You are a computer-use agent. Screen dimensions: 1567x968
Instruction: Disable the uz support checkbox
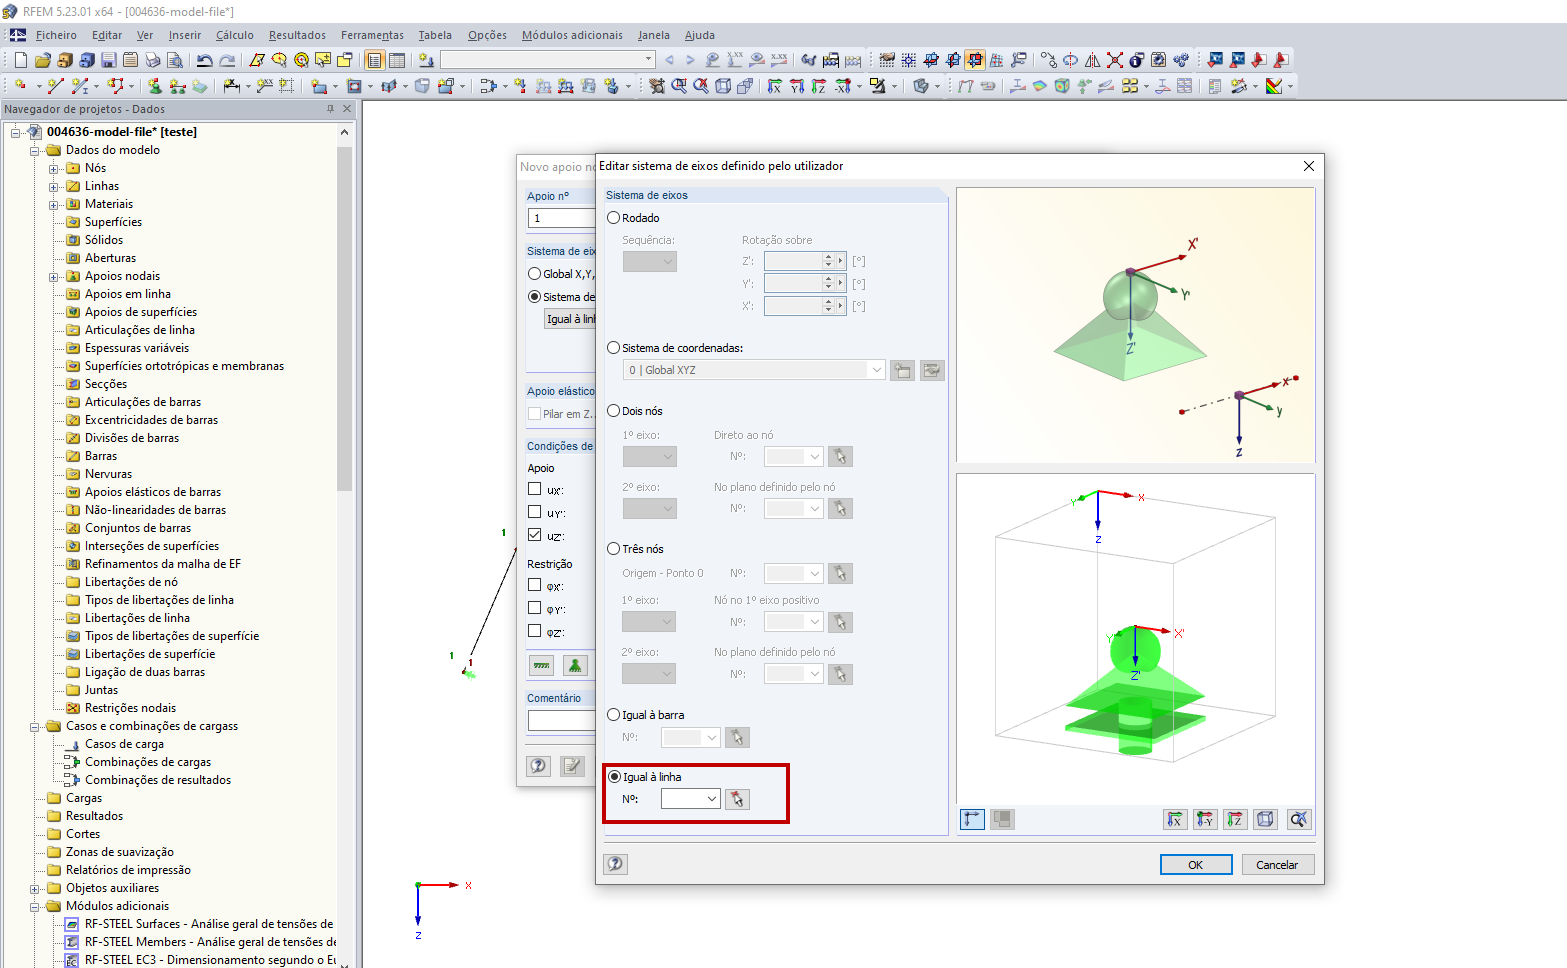[535, 534]
